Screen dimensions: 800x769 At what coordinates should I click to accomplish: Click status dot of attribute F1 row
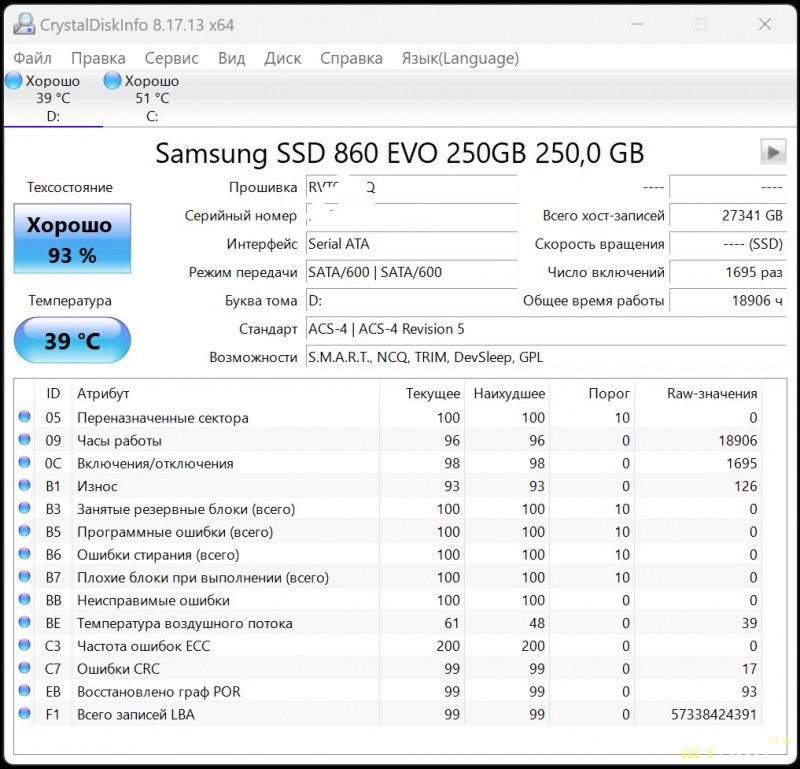coord(24,713)
